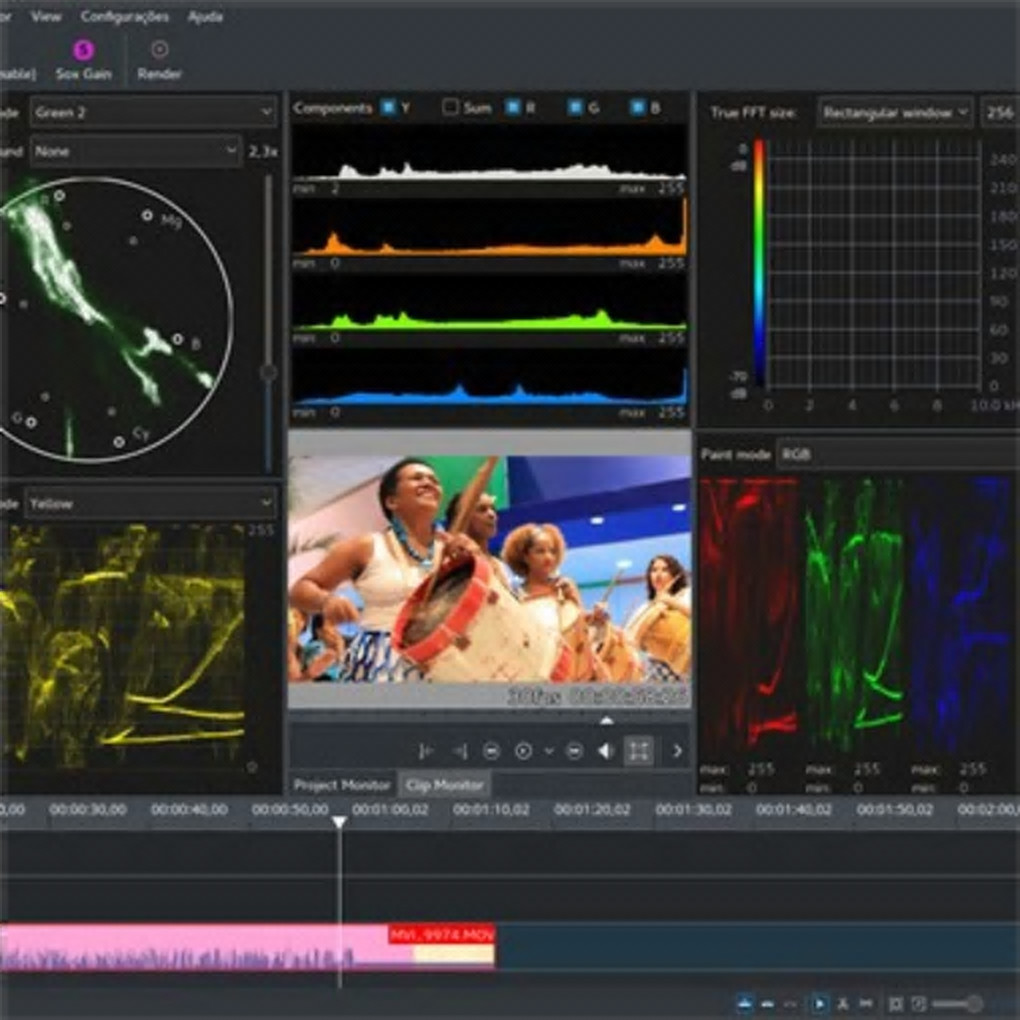Image resolution: width=1020 pixels, height=1020 pixels.
Task: Set zone in point in the monitor
Action: [x=426, y=751]
